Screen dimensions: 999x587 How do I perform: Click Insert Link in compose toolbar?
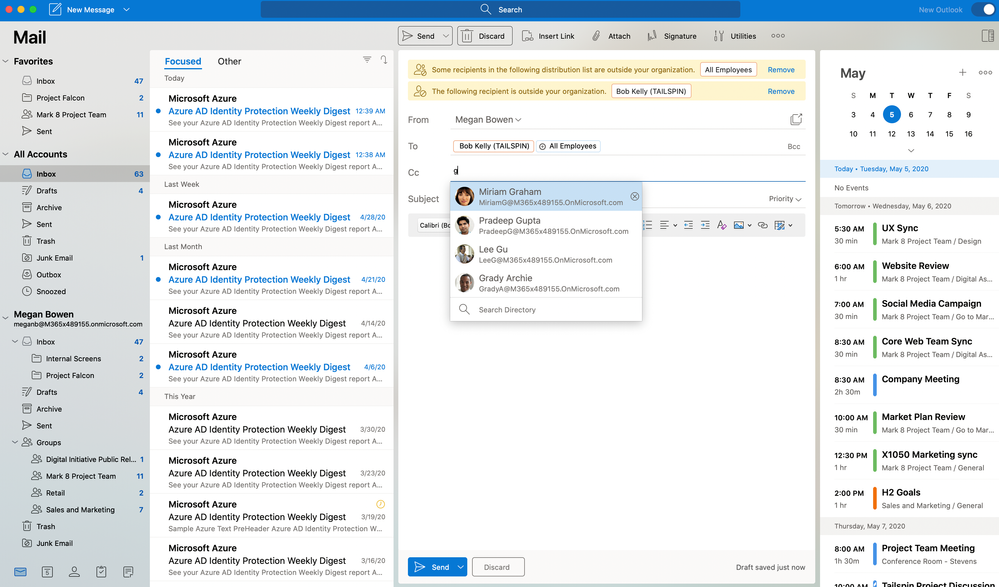tap(548, 36)
